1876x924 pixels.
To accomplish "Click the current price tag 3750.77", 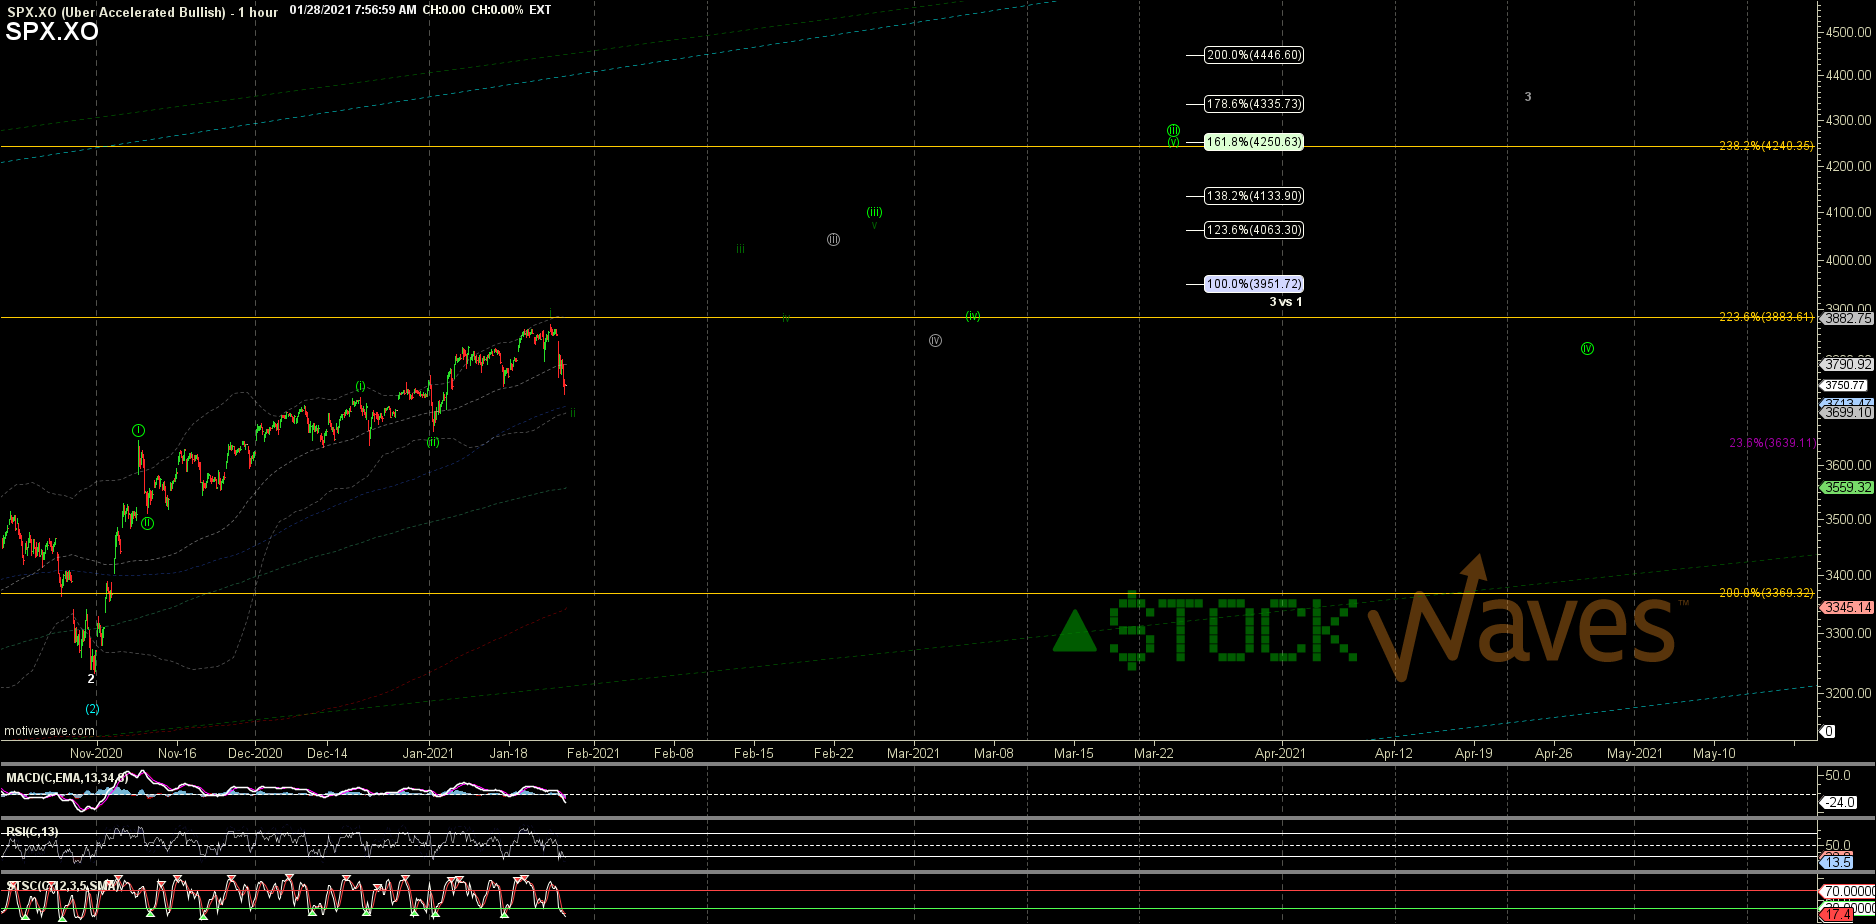I will click(1844, 385).
